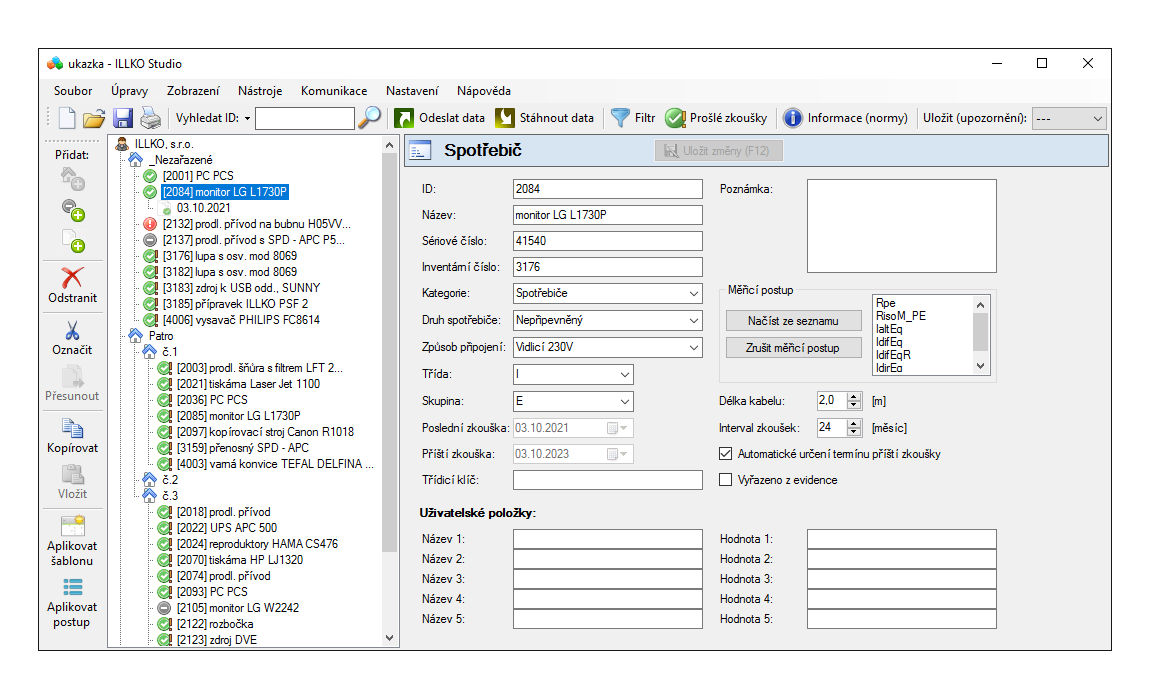This screenshot has width=1150, height=700.
Task: Open the Soubor menu
Action: pos(73,91)
